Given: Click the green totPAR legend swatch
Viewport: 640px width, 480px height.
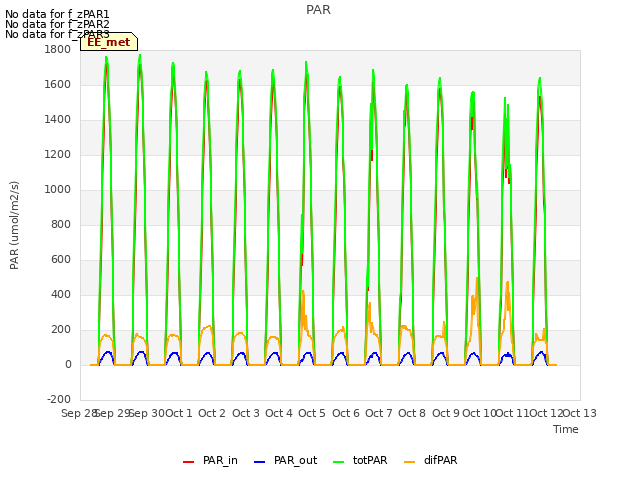Looking at the screenshot, I should [x=339, y=462].
